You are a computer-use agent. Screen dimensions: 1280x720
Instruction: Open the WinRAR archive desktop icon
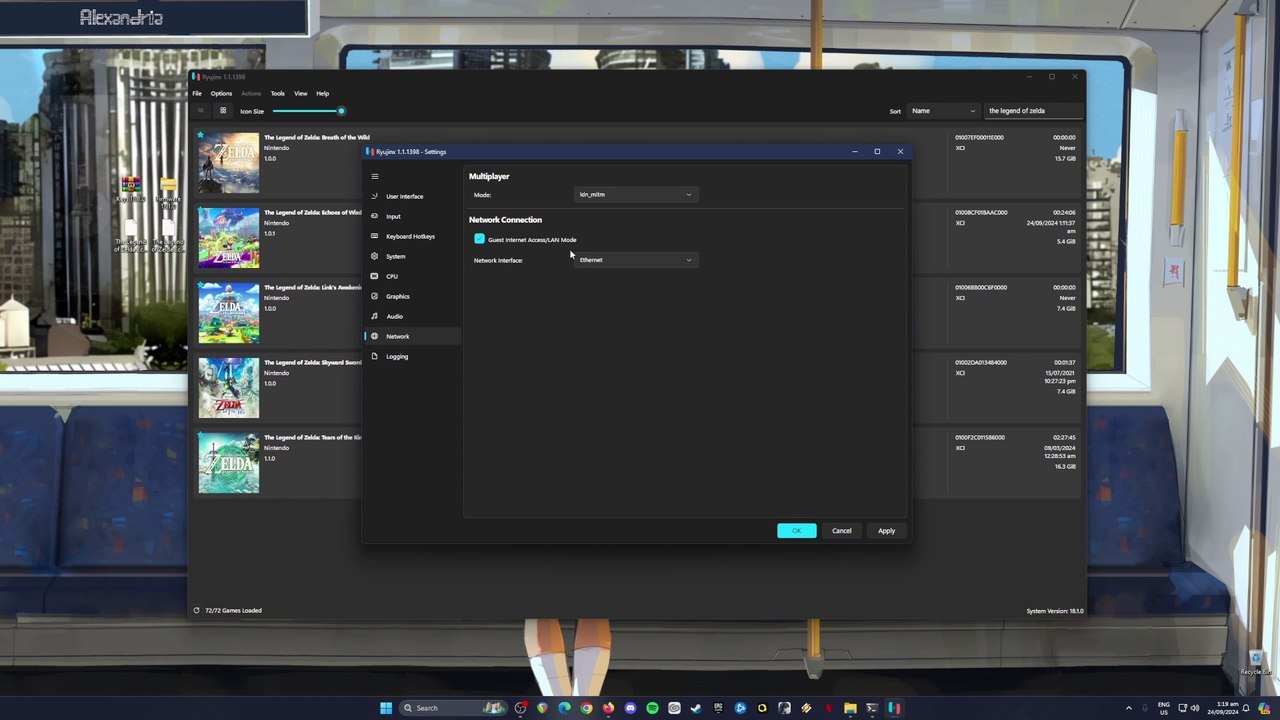[x=131, y=188]
